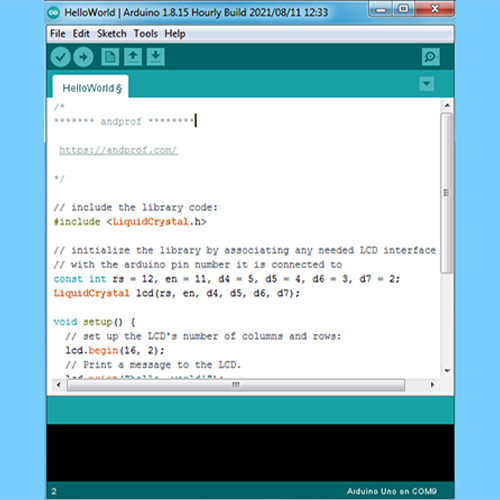Create a new sketch using the page icon
Image resolution: width=500 pixels, height=500 pixels.
[x=110, y=57]
